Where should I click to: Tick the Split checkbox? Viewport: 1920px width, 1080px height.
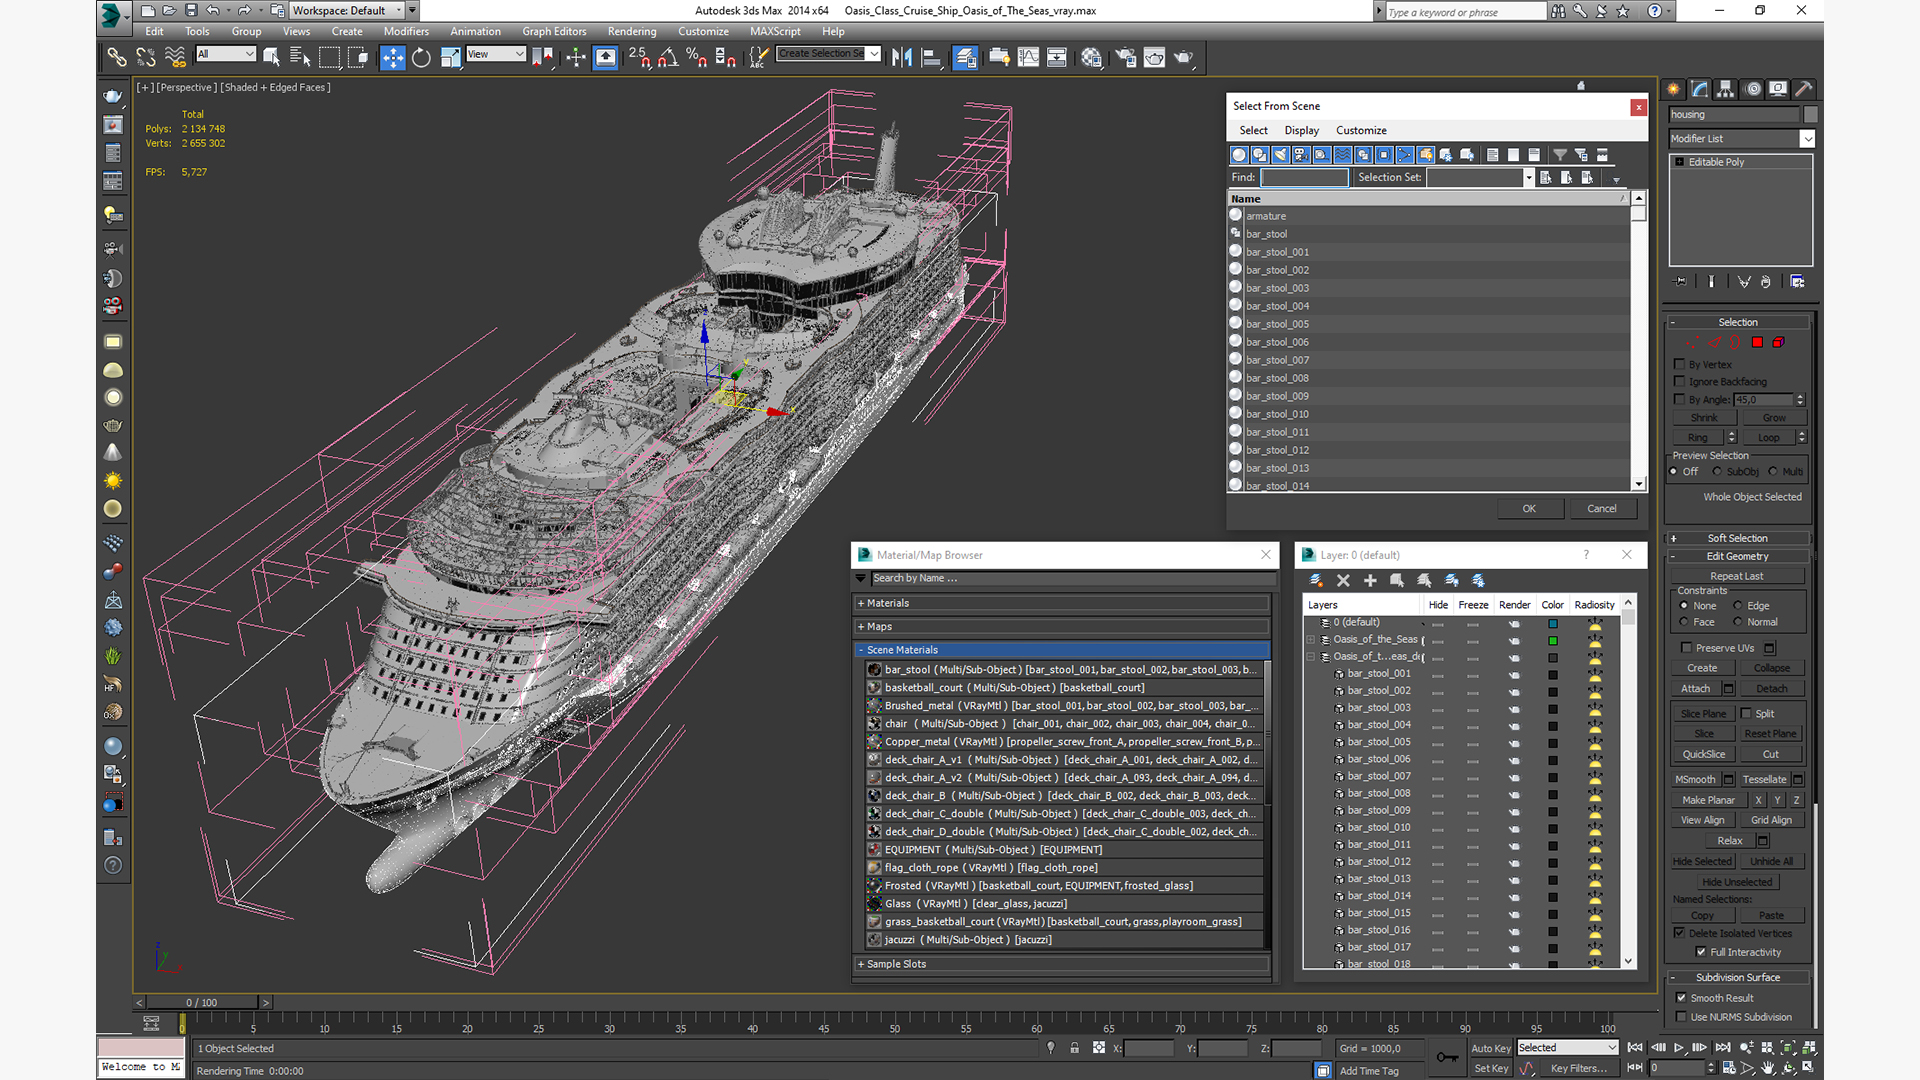click(1746, 714)
